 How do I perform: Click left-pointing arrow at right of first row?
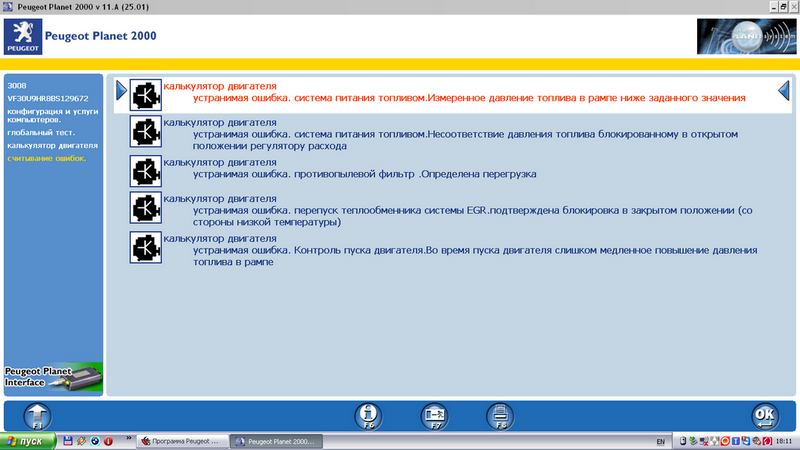[785, 92]
